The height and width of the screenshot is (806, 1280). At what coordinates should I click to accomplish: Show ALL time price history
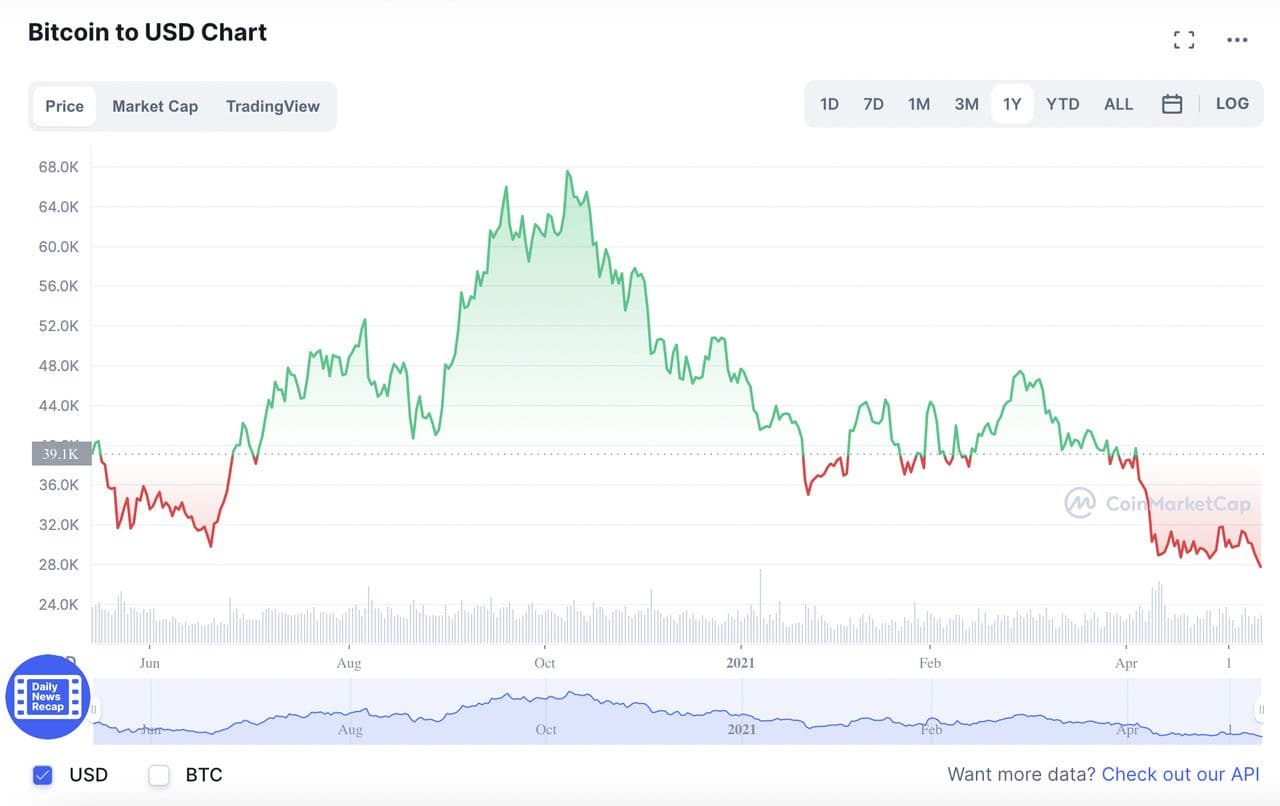(x=1118, y=104)
